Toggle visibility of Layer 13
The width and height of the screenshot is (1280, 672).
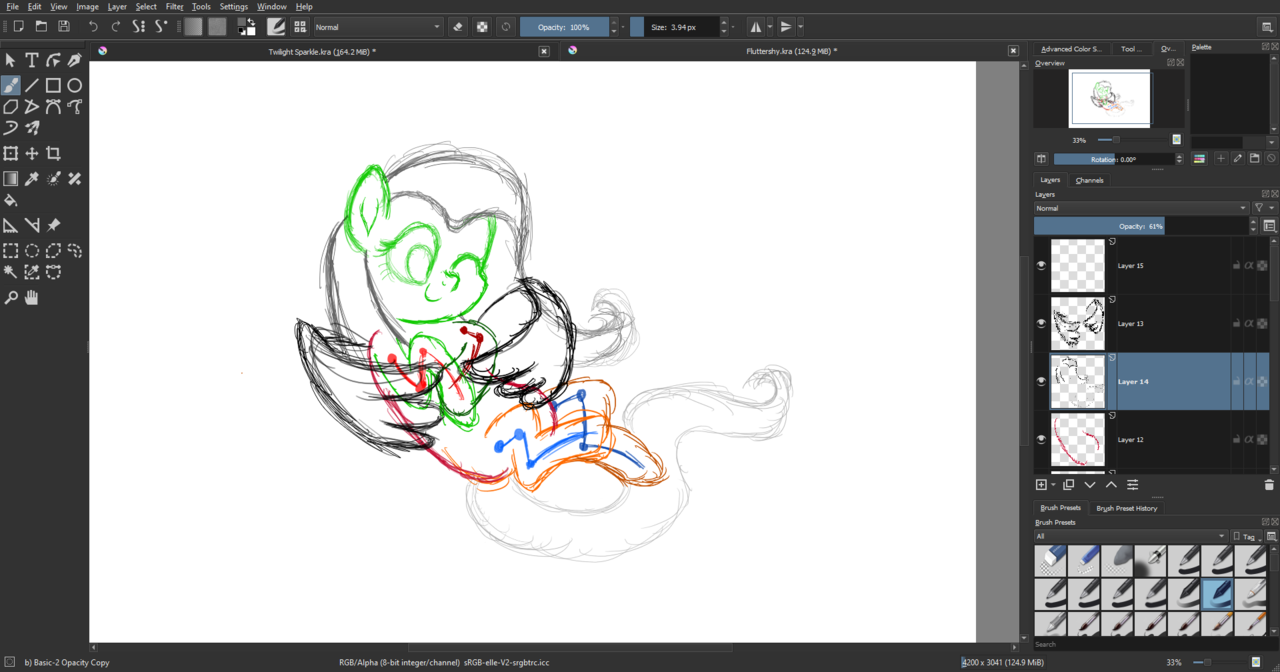click(1041, 324)
